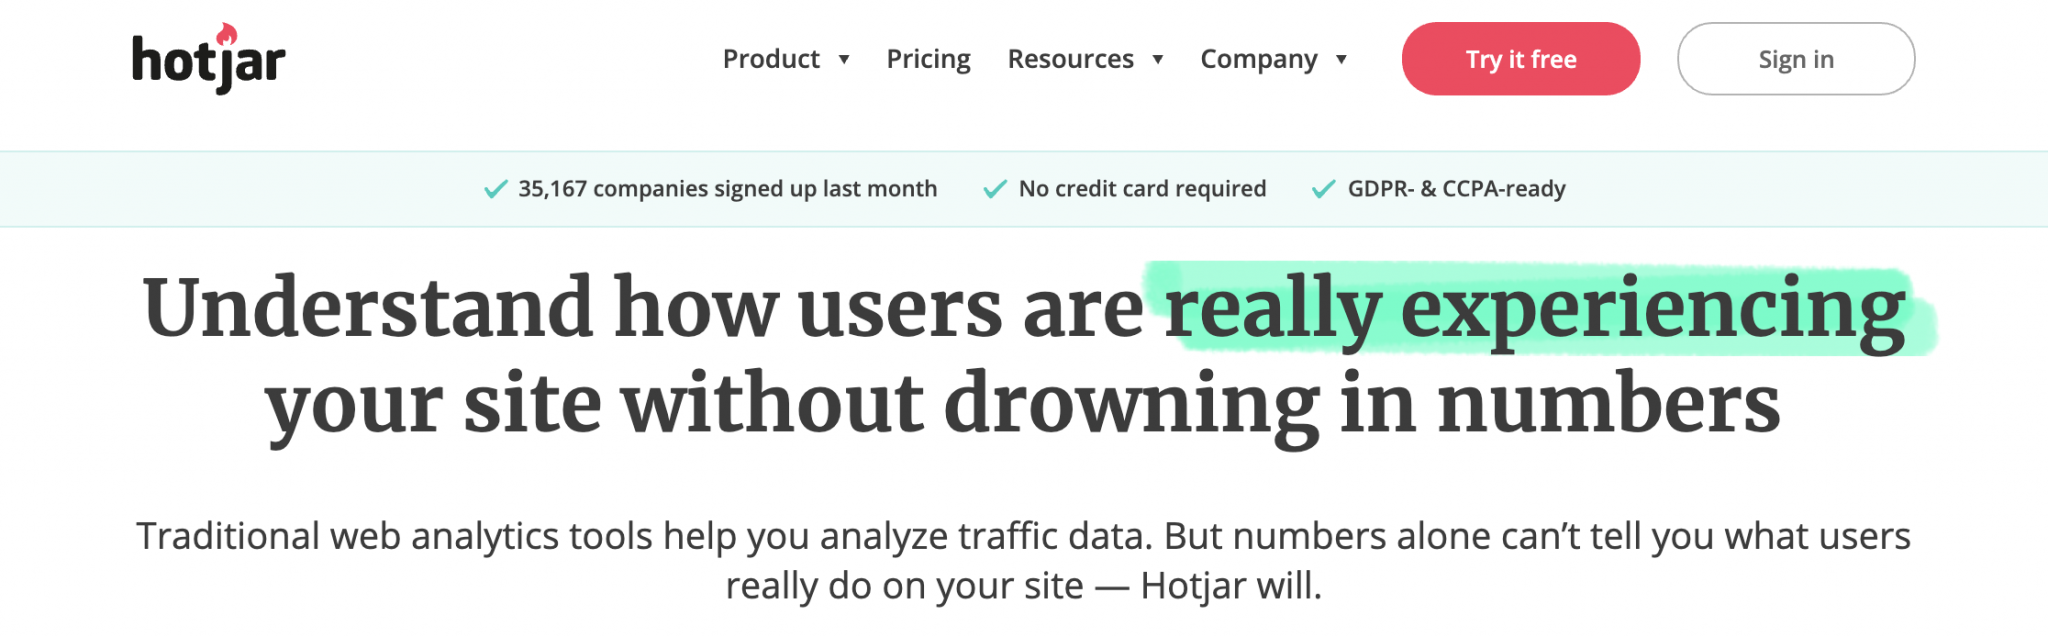
Task: Click the 'Traditional web analytics tools' paragraph
Action: click(x=1023, y=561)
